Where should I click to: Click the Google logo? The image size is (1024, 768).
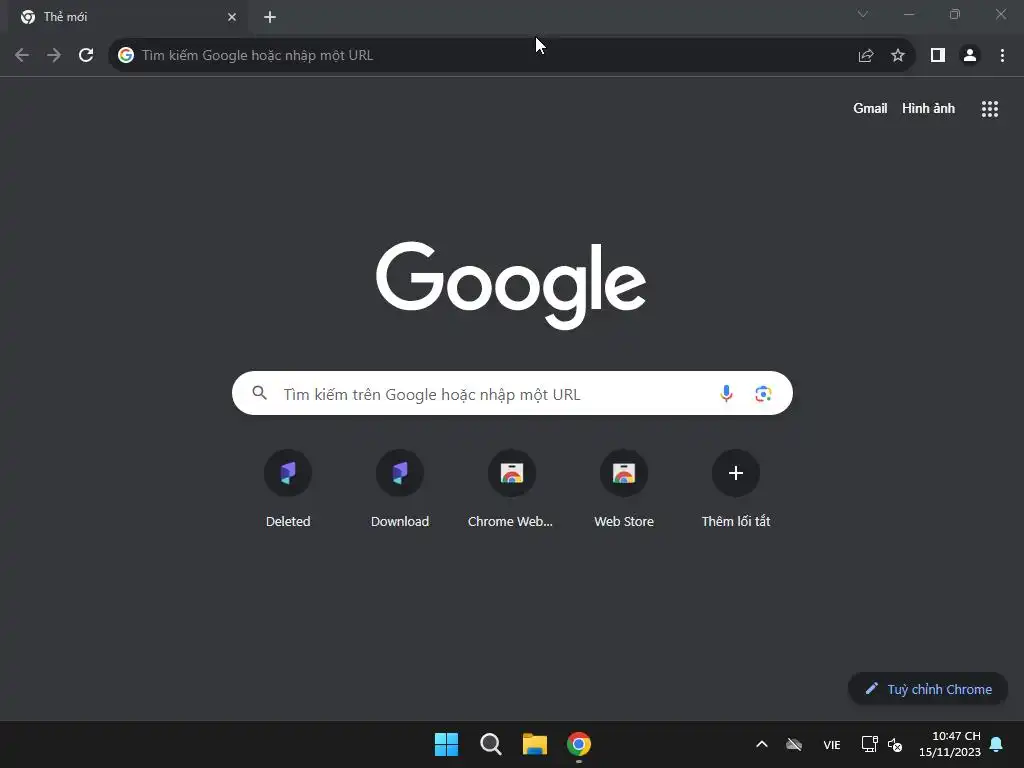point(511,285)
